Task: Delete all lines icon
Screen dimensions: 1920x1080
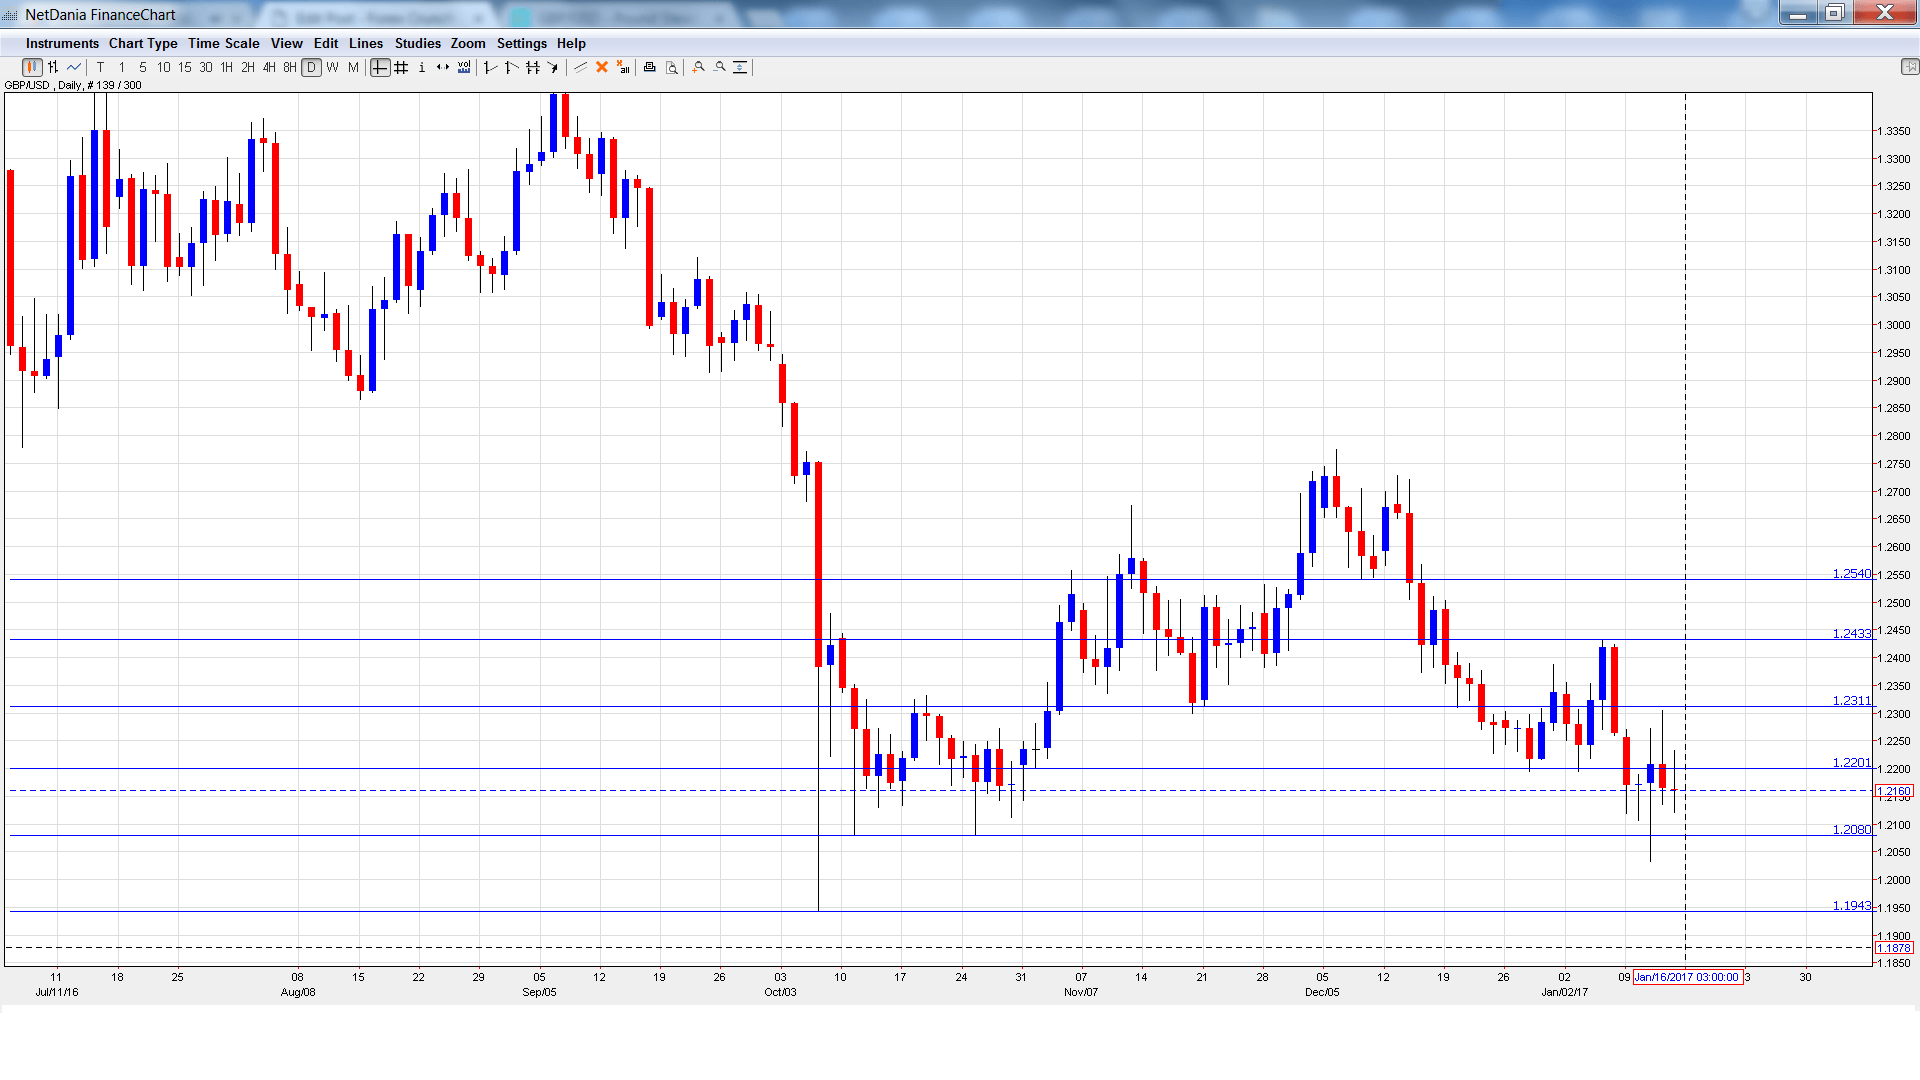Action: pyautogui.click(x=623, y=68)
